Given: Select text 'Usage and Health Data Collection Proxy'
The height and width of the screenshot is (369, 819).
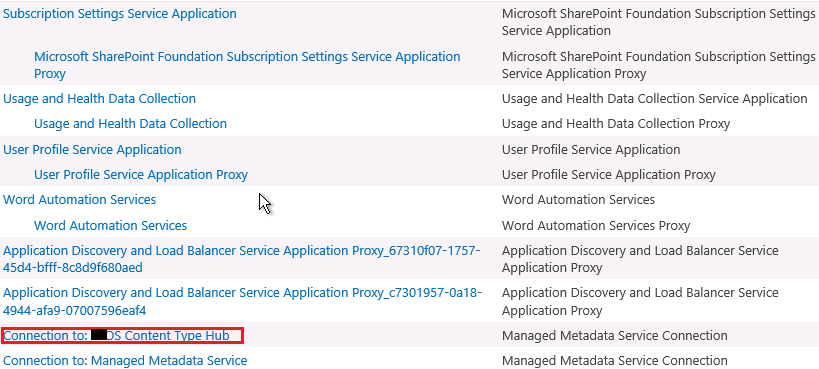Looking at the screenshot, I should [616, 124].
